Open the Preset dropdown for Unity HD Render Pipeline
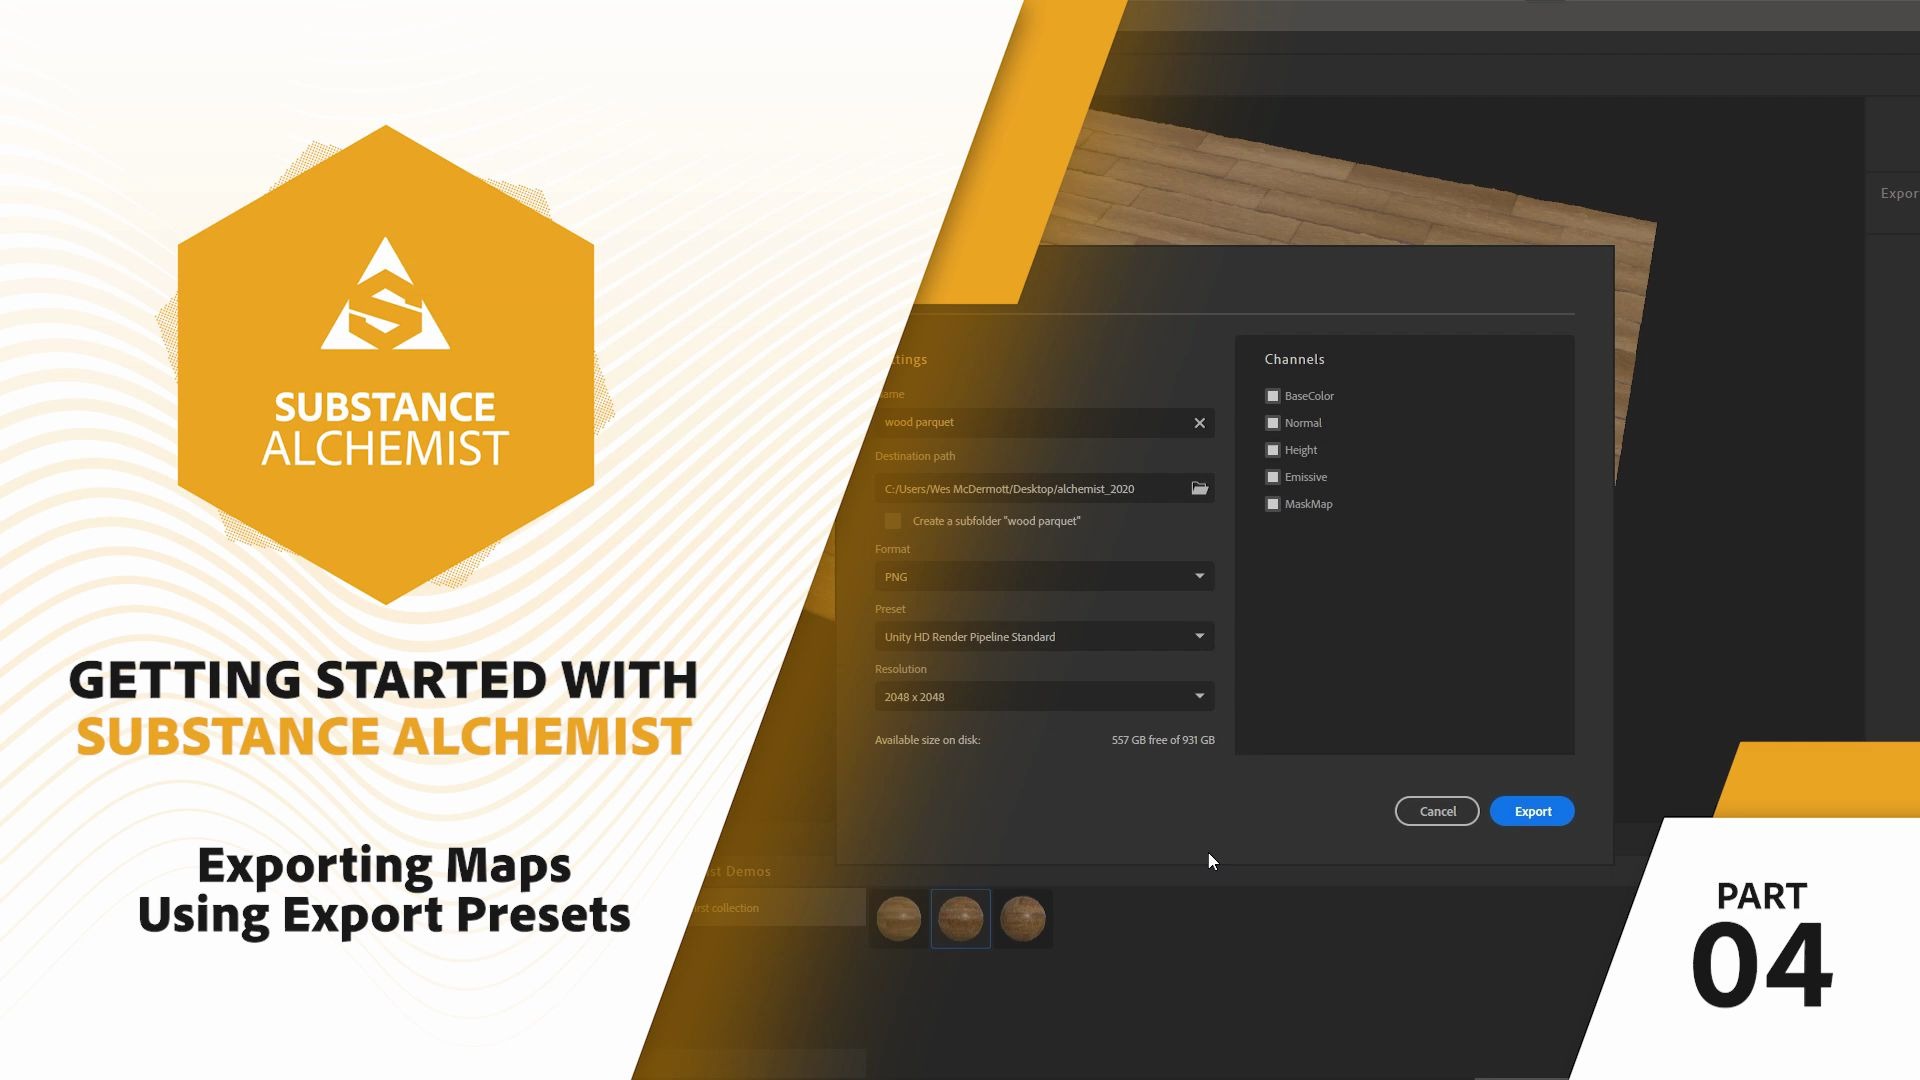Viewport: 1920px width, 1080px height. point(1044,636)
